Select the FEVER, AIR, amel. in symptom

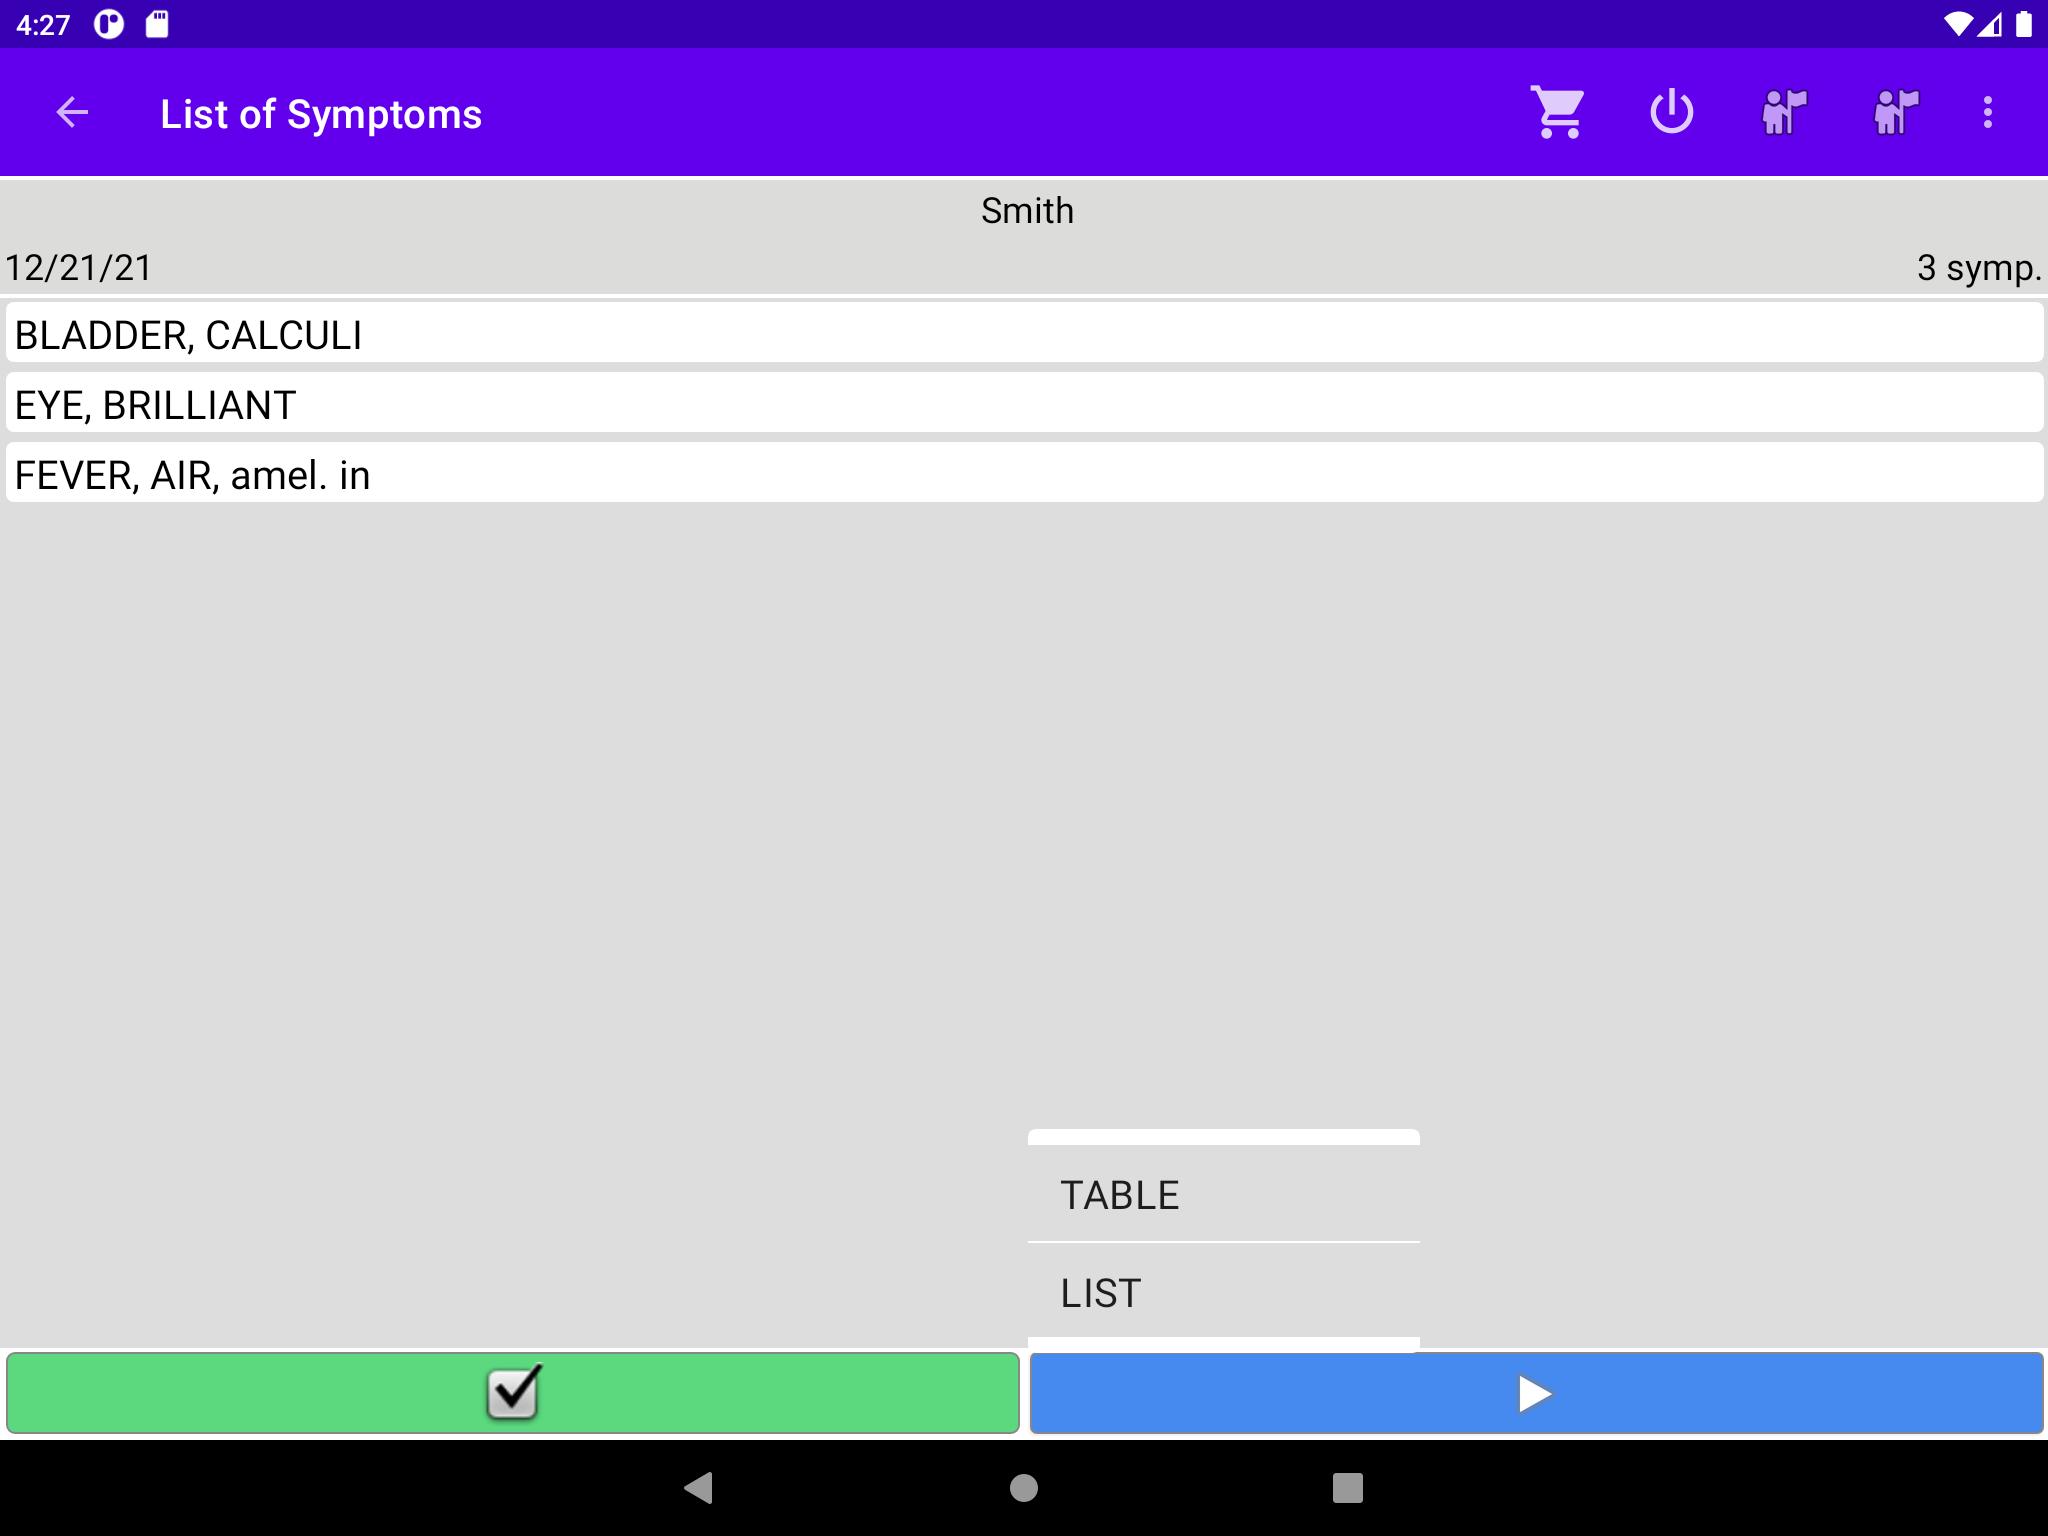1024,473
